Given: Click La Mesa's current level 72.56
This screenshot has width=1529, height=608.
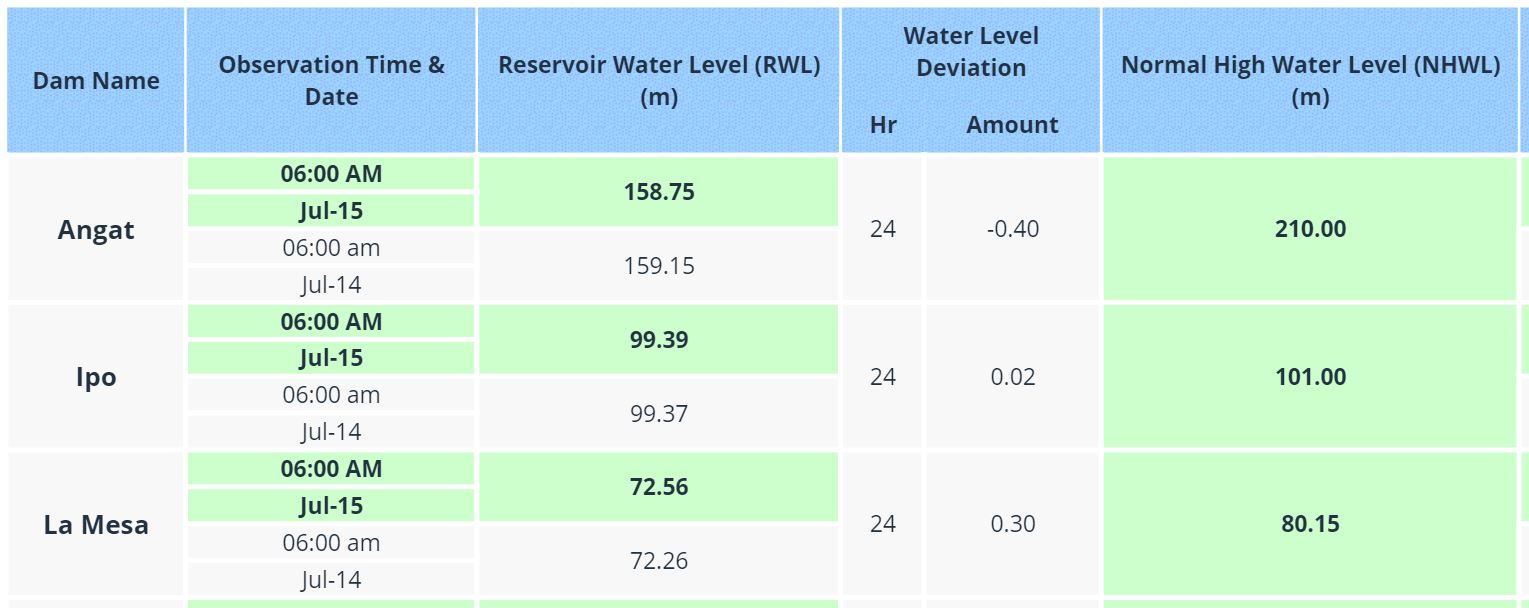Looking at the screenshot, I should pyautogui.click(x=659, y=487).
